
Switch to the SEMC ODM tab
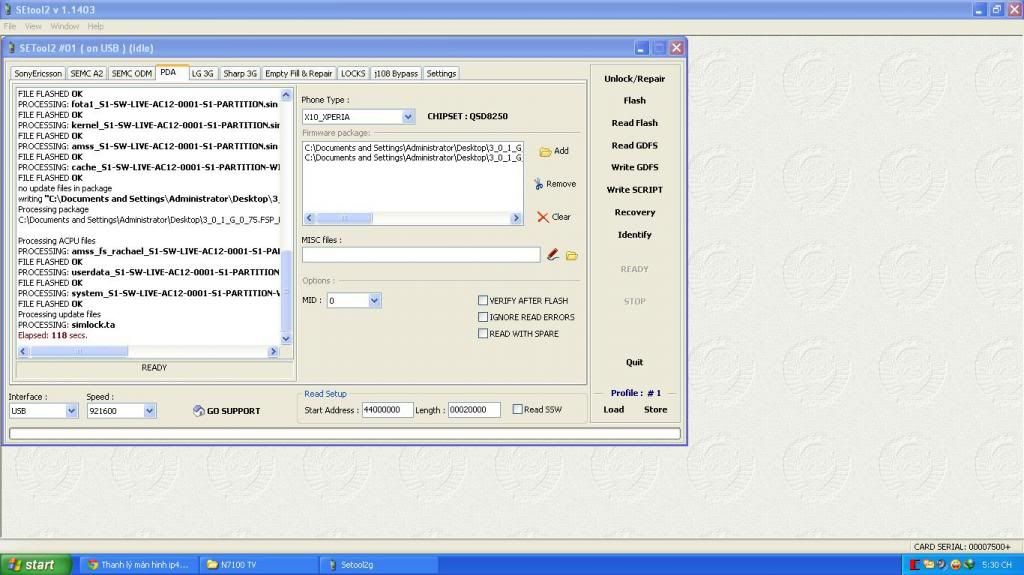131,74
